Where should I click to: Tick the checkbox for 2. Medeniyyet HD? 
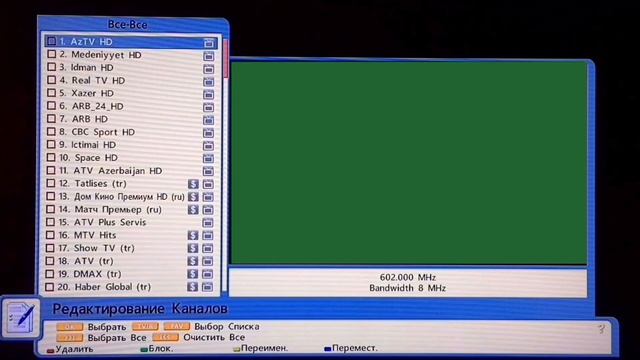pos(51,54)
